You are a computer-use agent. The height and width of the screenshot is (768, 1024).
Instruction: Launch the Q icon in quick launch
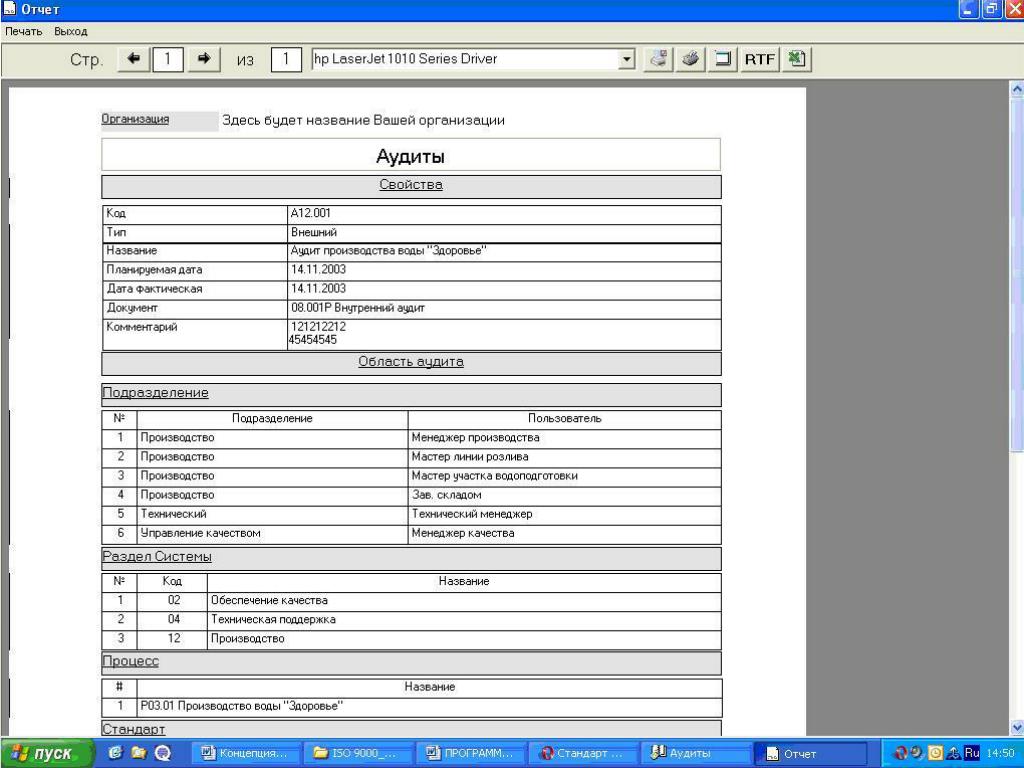(x=163, y=754)
